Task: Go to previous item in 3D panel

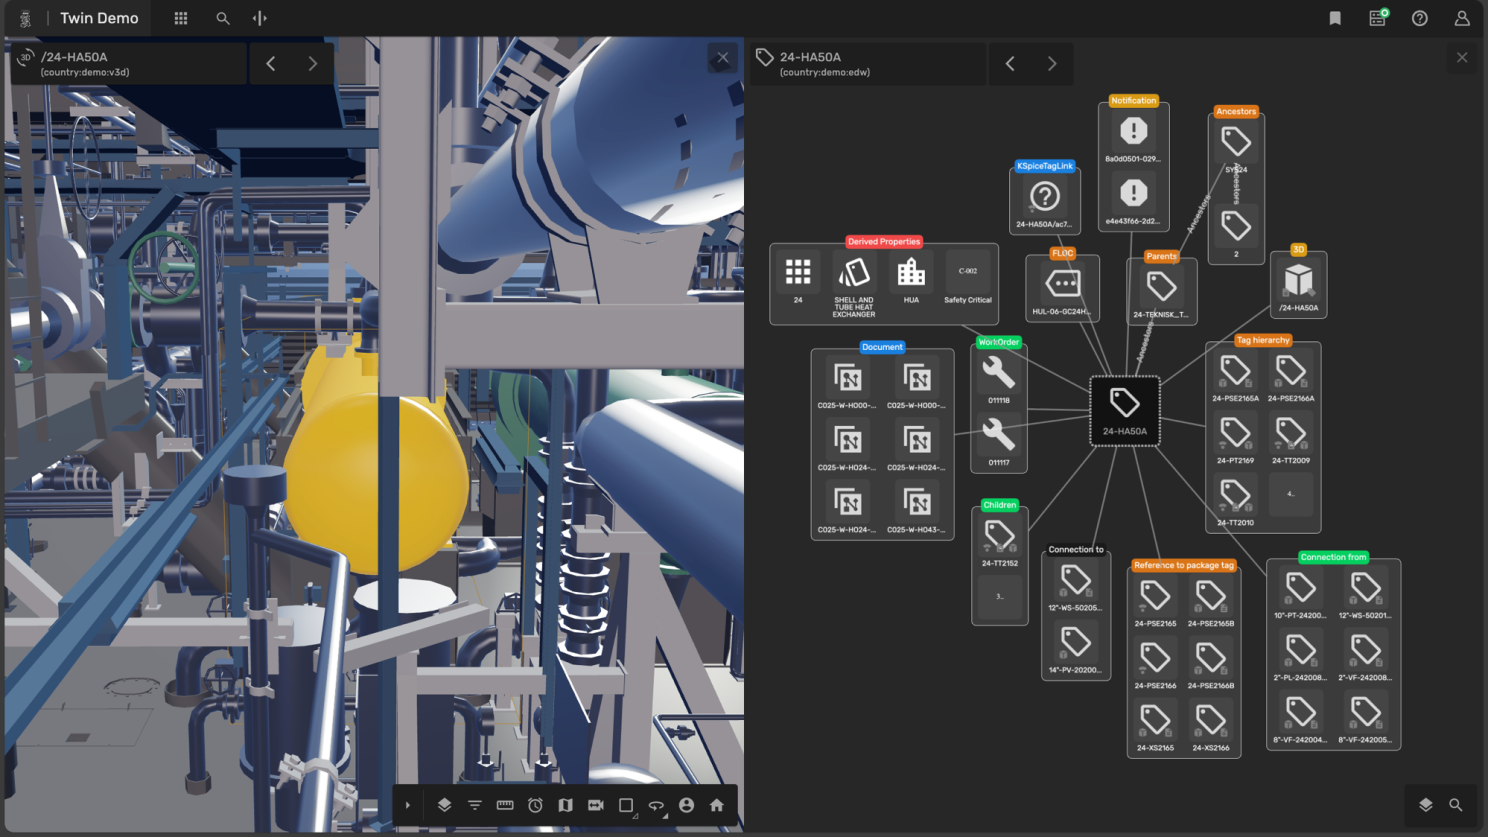Action: [271, 64]
